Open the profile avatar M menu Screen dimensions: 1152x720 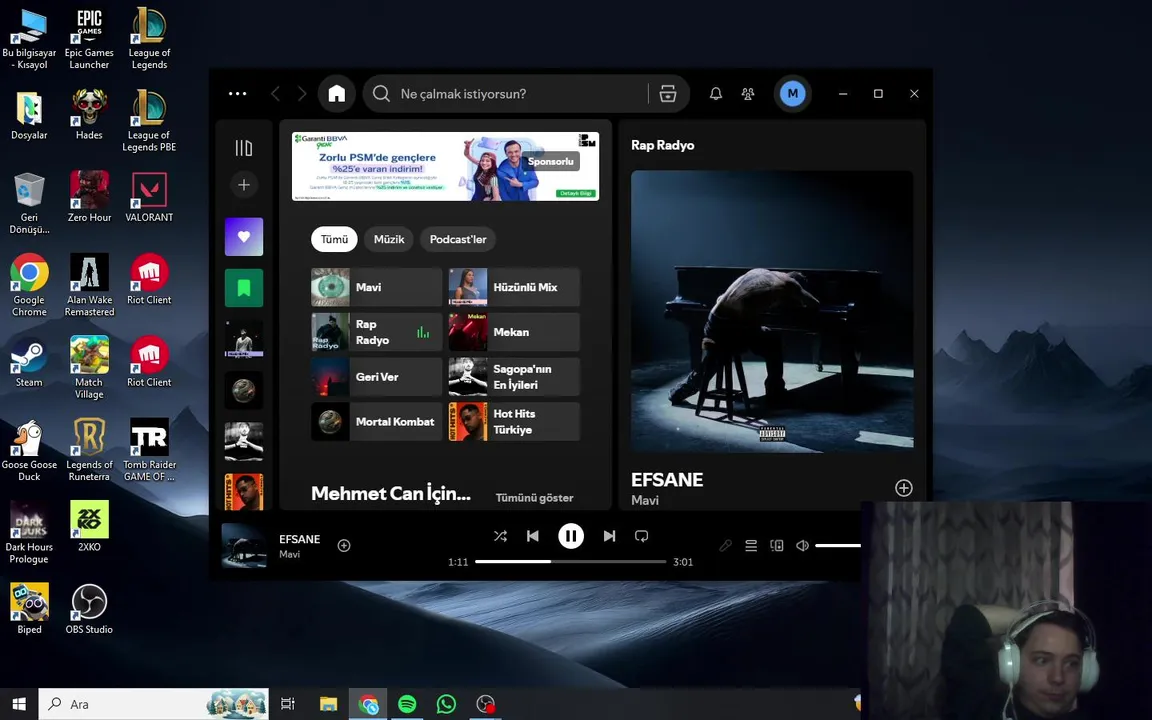792,93
